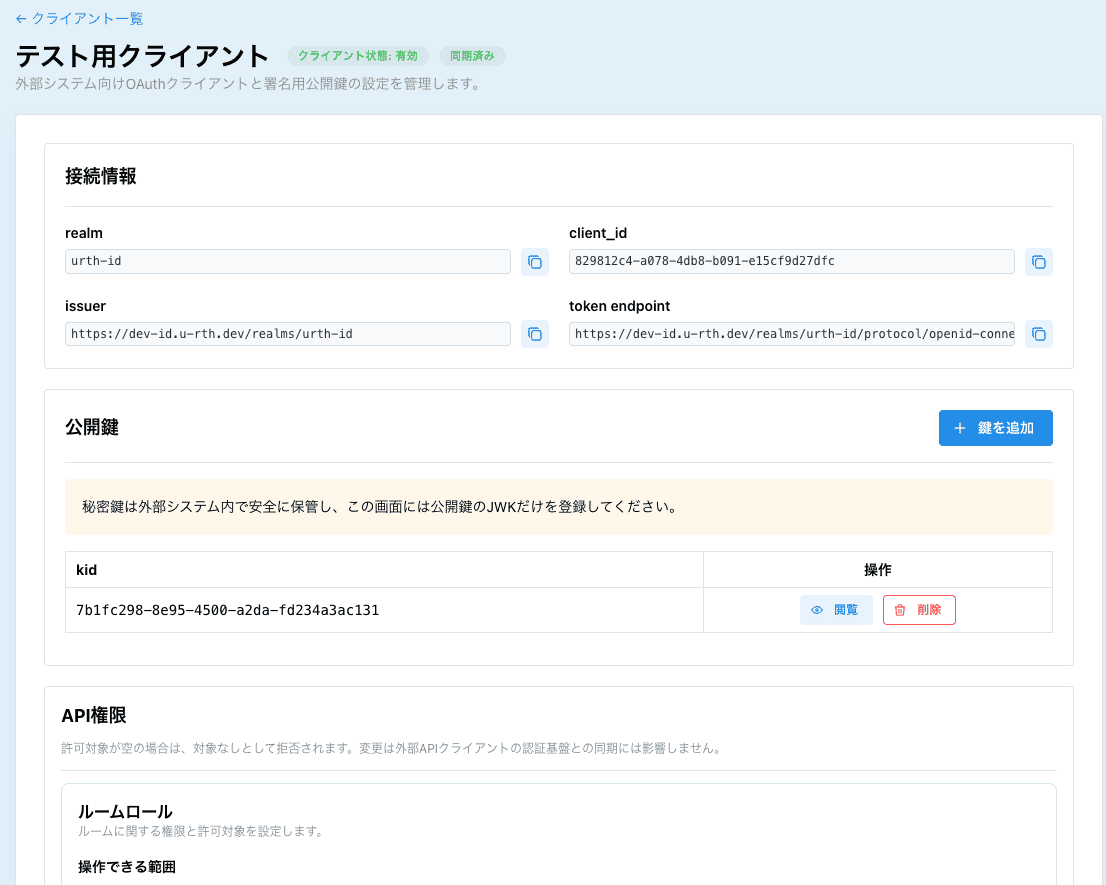1106x885 pixels.
Task: View the key with the 閲覧 button
Action: 836,610
